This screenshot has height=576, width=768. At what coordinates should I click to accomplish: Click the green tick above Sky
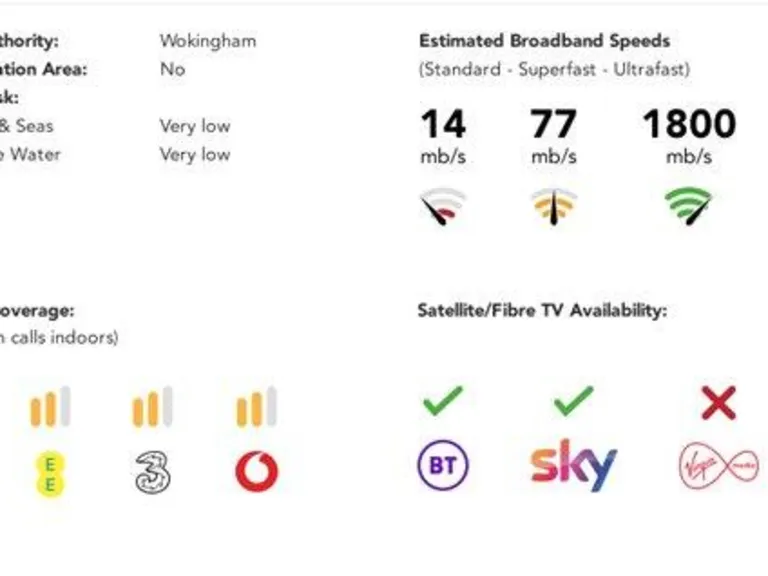coord(573,402)
